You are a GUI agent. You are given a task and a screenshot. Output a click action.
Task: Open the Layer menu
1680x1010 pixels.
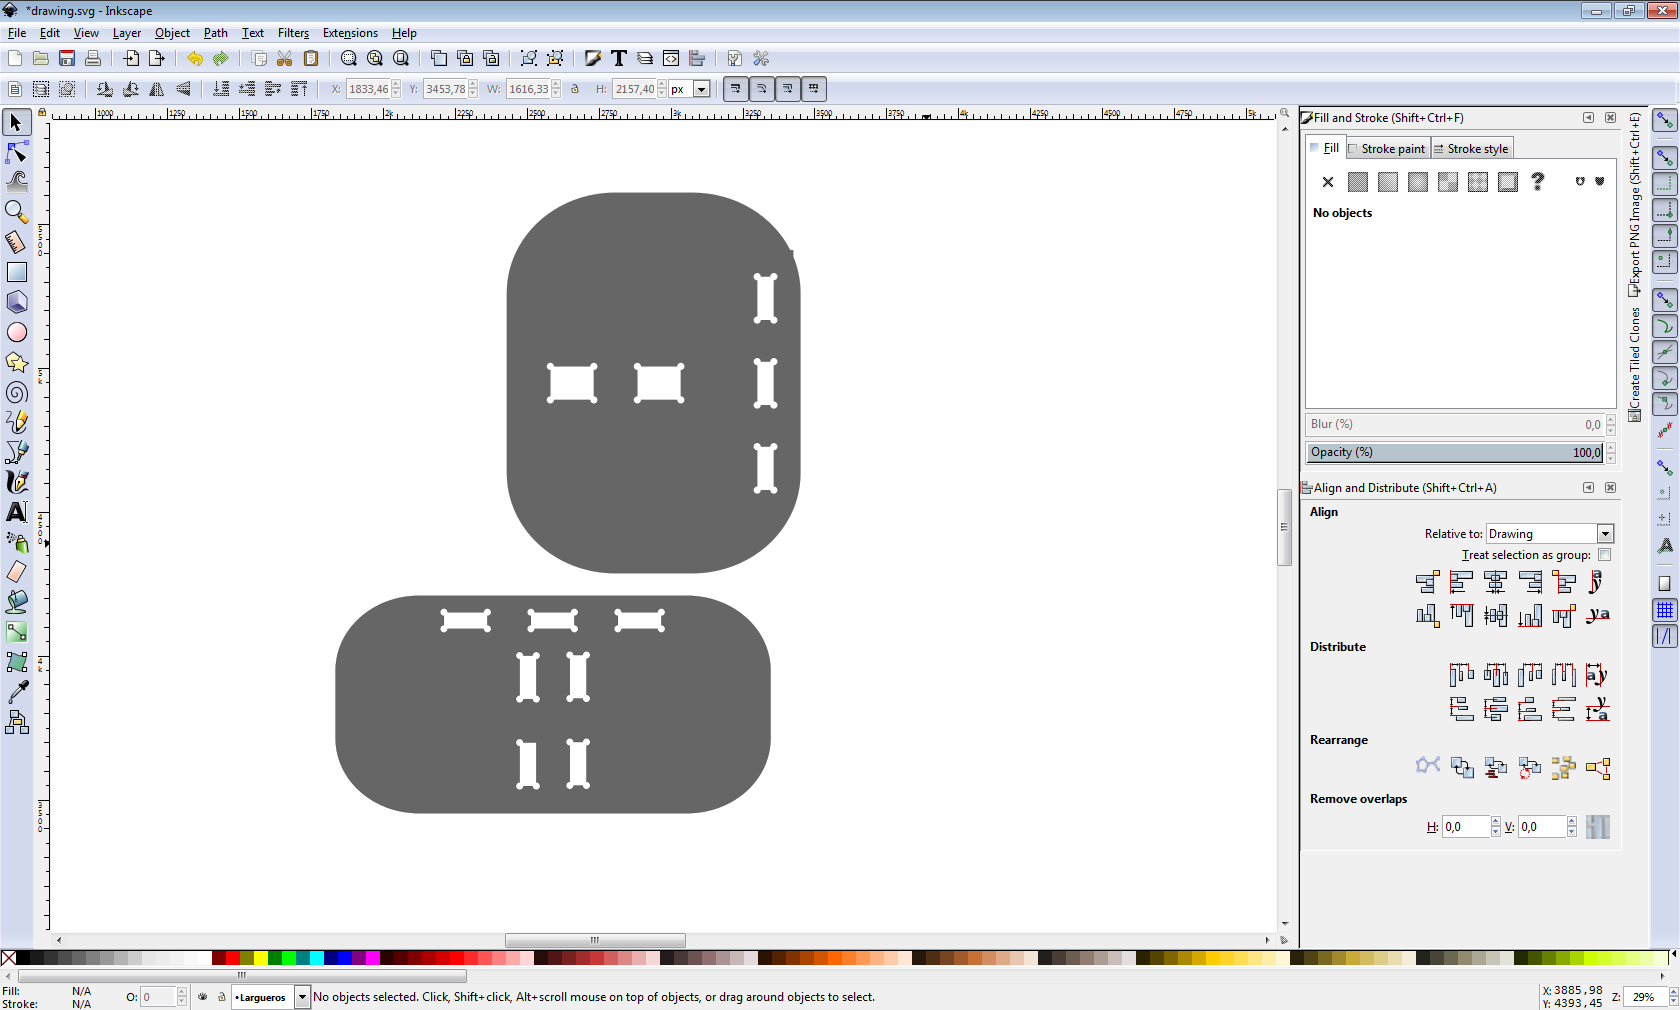pos(127,33)
